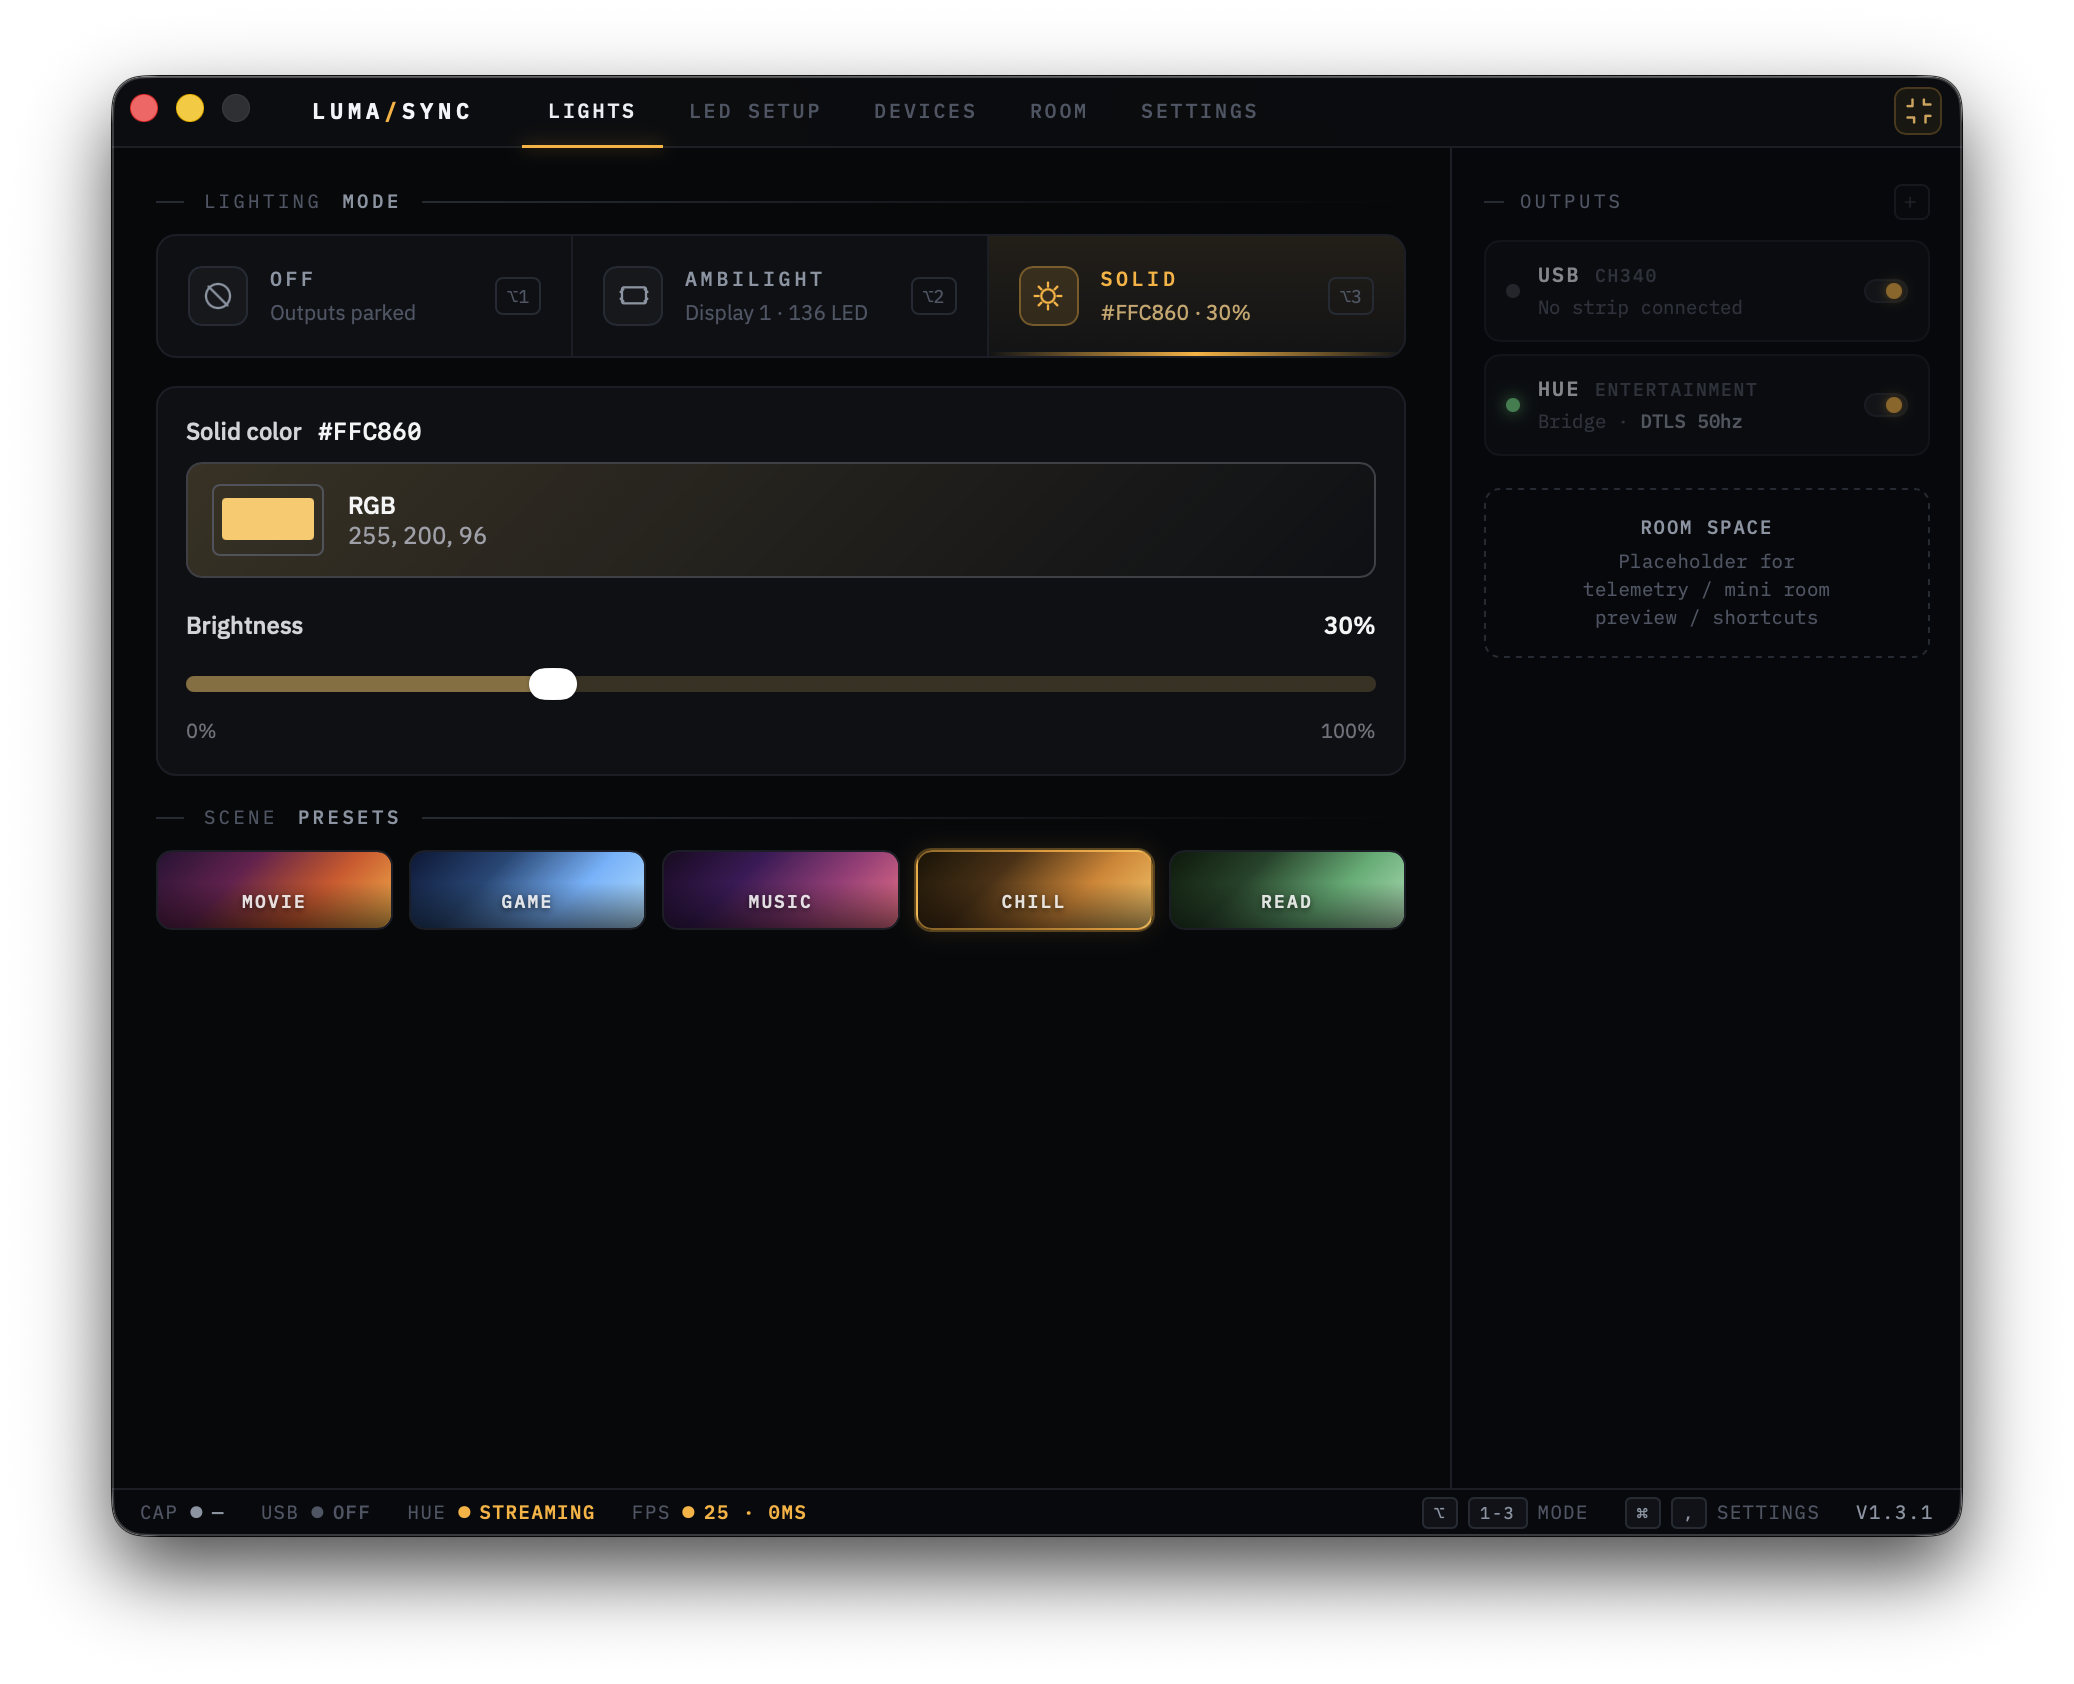The width and height of the screenshot is (2074, 1684).
Task: Select the Solid lighting mode
Action: [1196, 296]
